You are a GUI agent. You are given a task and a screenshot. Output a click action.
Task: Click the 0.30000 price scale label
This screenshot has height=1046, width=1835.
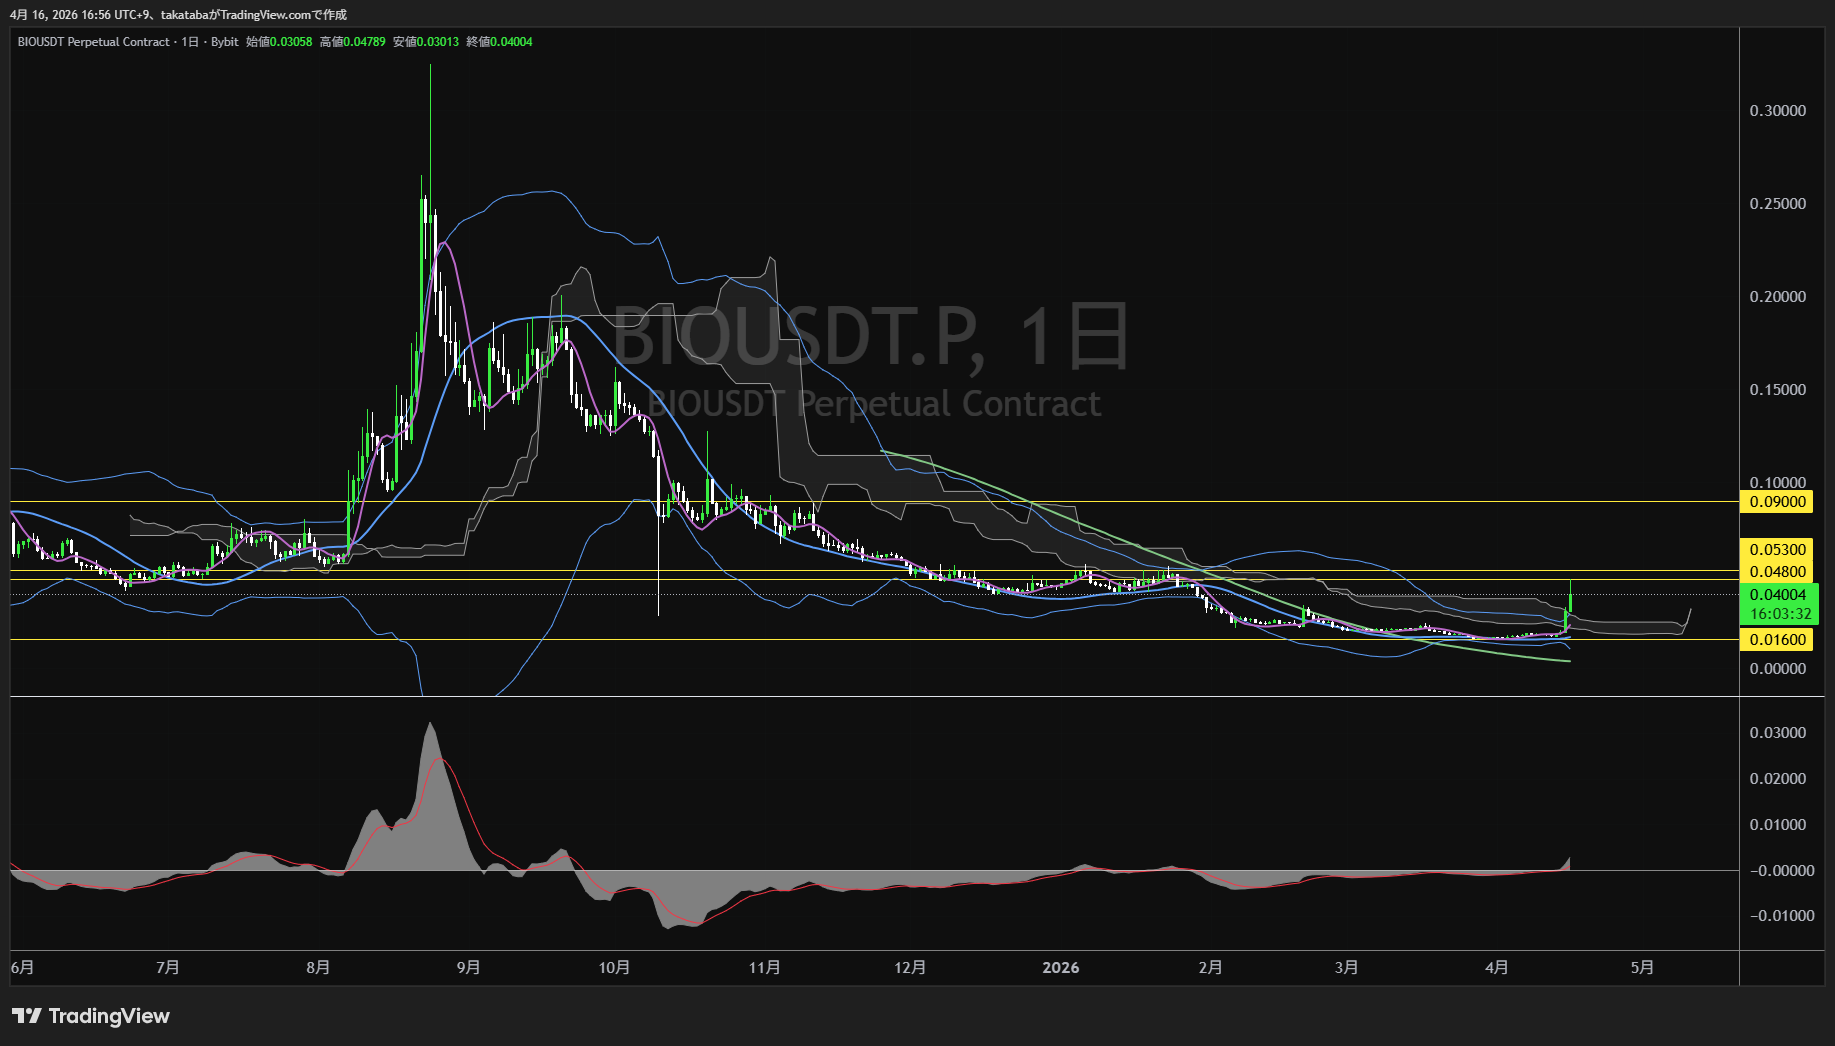(1777, 111)
